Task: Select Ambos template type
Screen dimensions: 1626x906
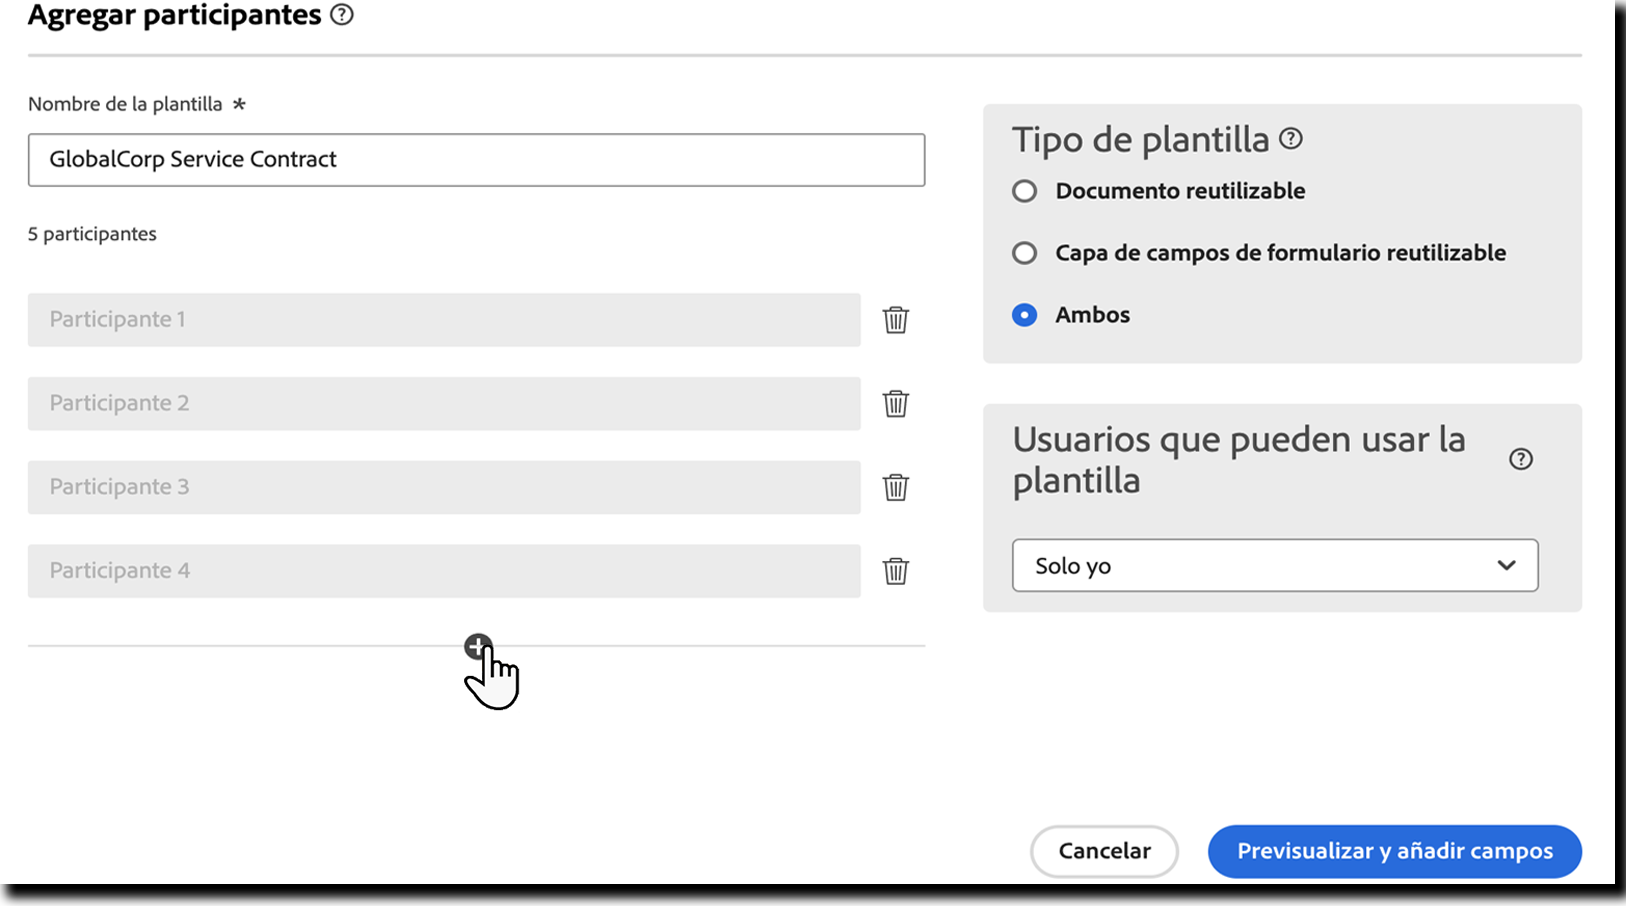Action: tap(1024, 314)
